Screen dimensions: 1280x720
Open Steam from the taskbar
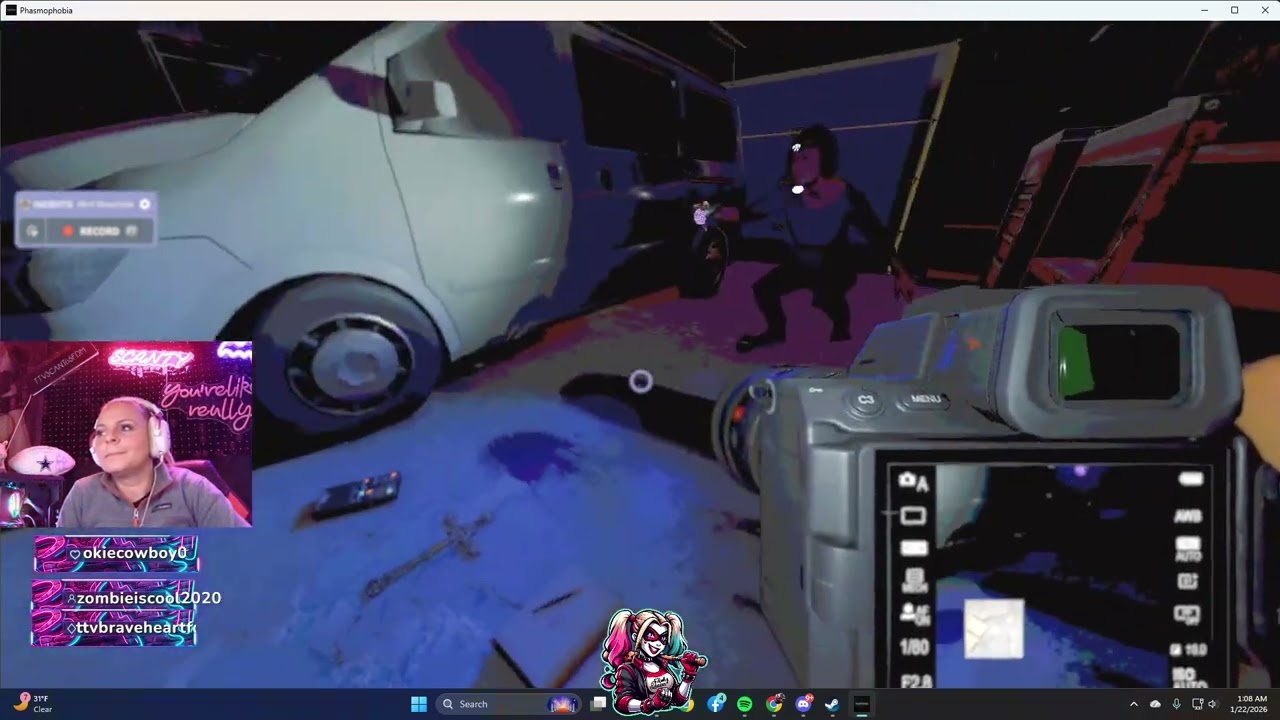[x=832, y=704]
